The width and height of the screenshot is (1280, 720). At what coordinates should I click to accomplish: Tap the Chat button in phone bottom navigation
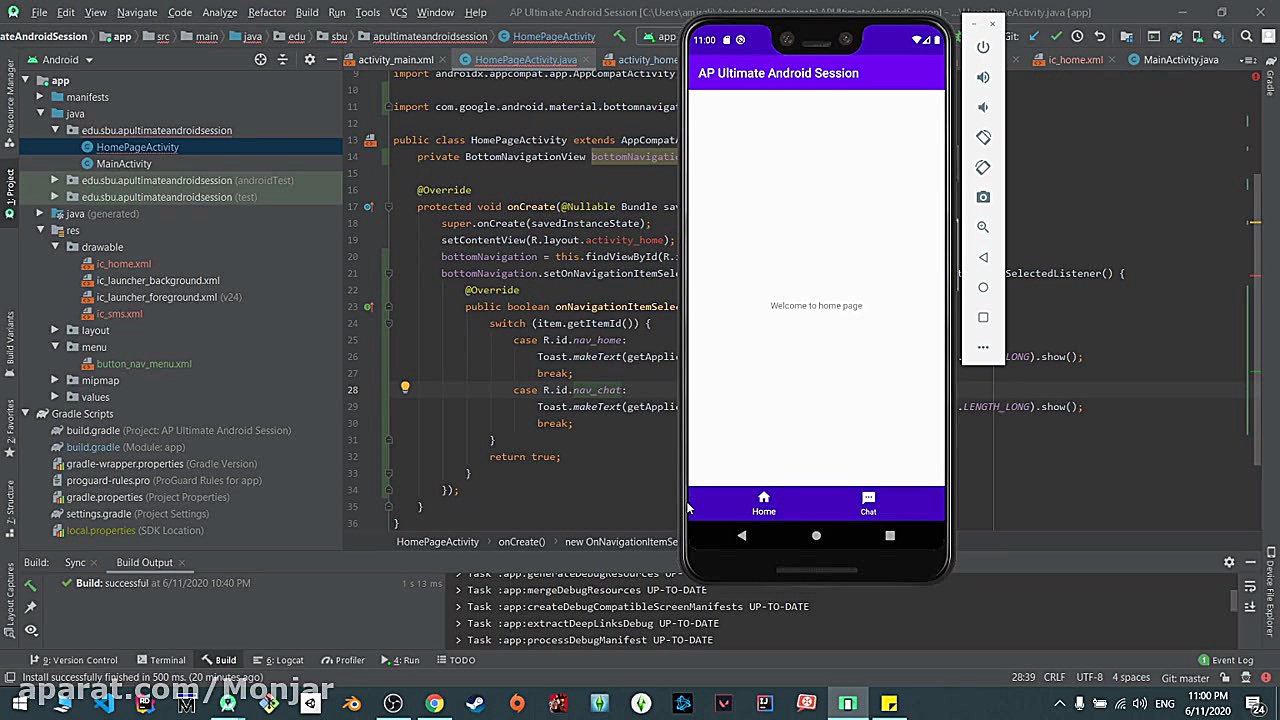coord(868,503)
